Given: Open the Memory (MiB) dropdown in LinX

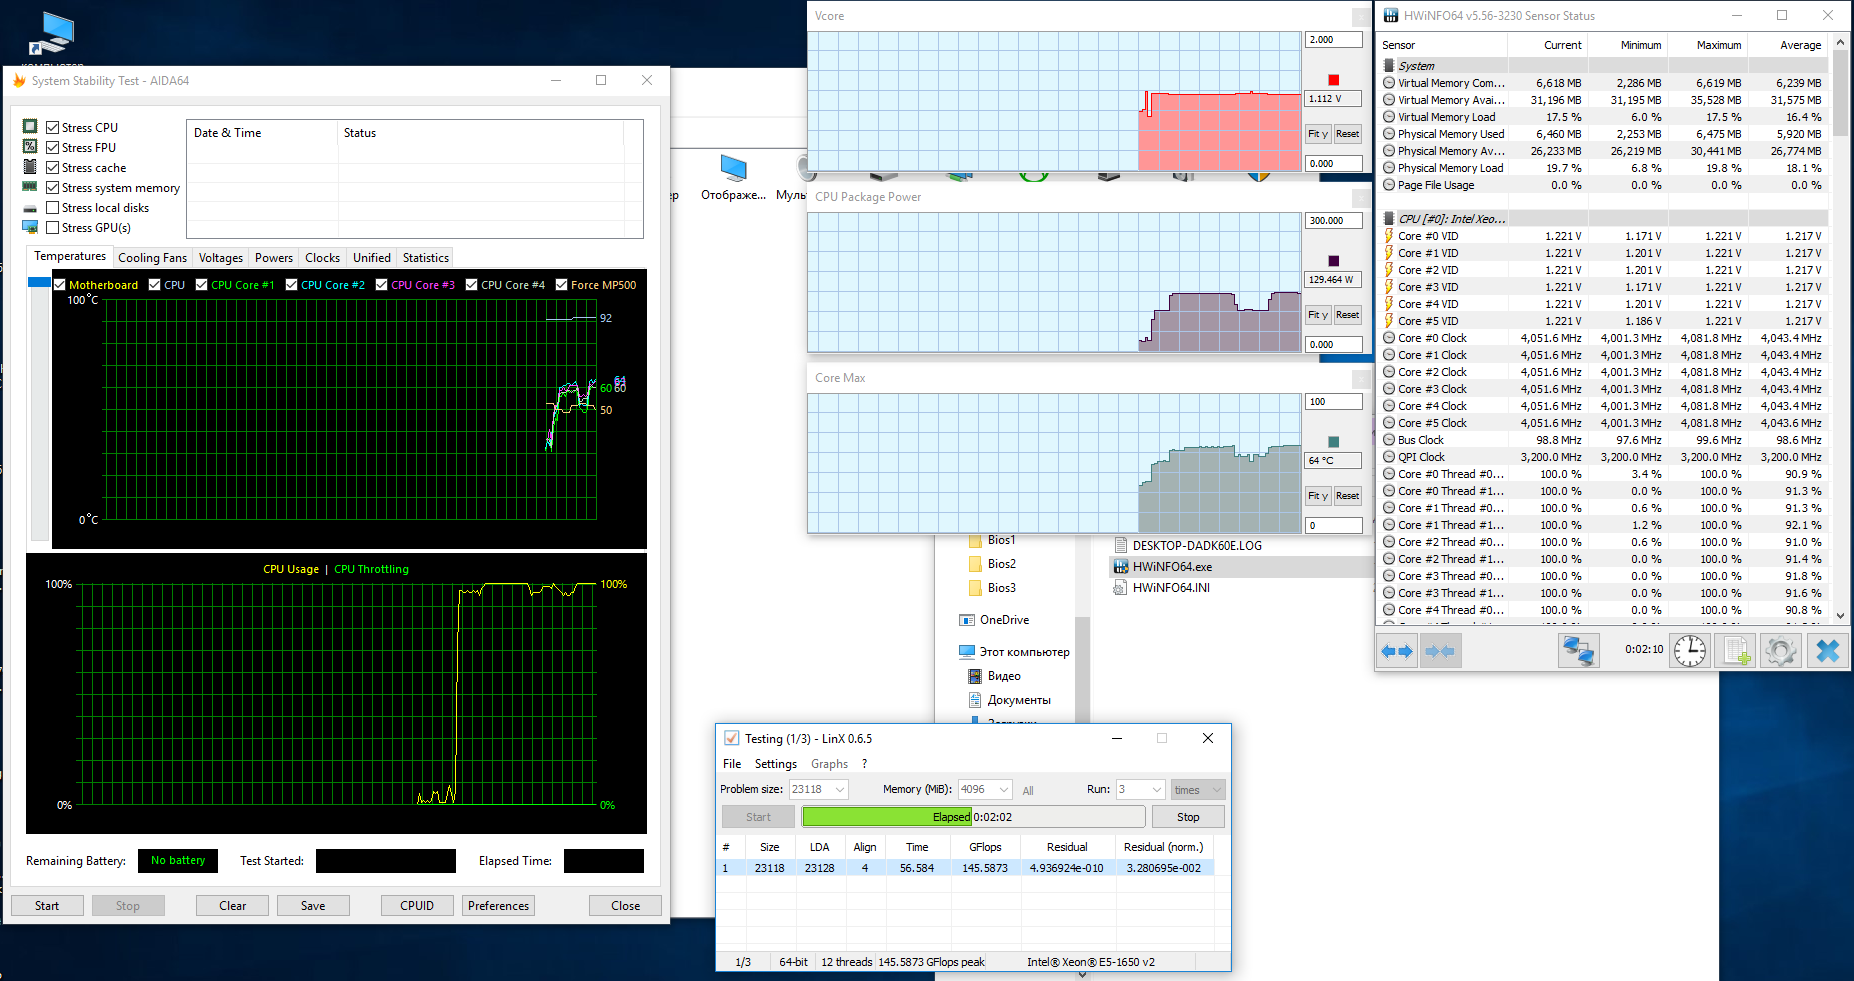Looking at the screenshot, I should [x=1004, y=790].
